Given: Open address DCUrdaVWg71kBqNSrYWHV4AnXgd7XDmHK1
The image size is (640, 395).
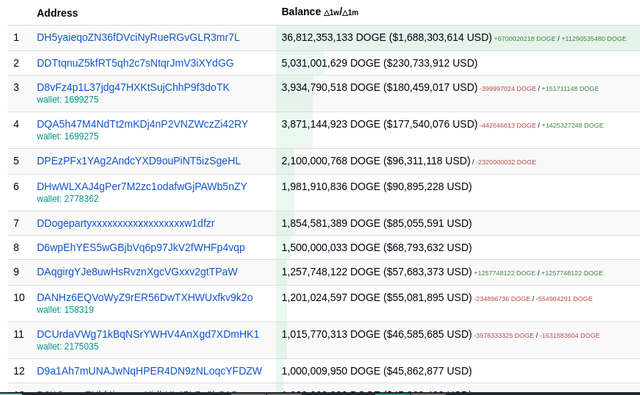Looking at the screenshot, I should click(x=148, y=334).
